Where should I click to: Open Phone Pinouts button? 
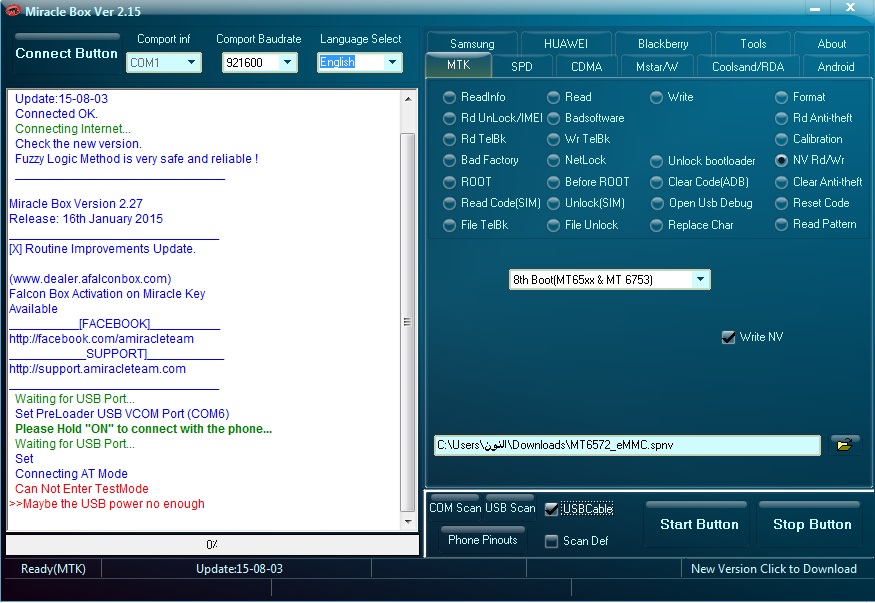tap(483, 539)
